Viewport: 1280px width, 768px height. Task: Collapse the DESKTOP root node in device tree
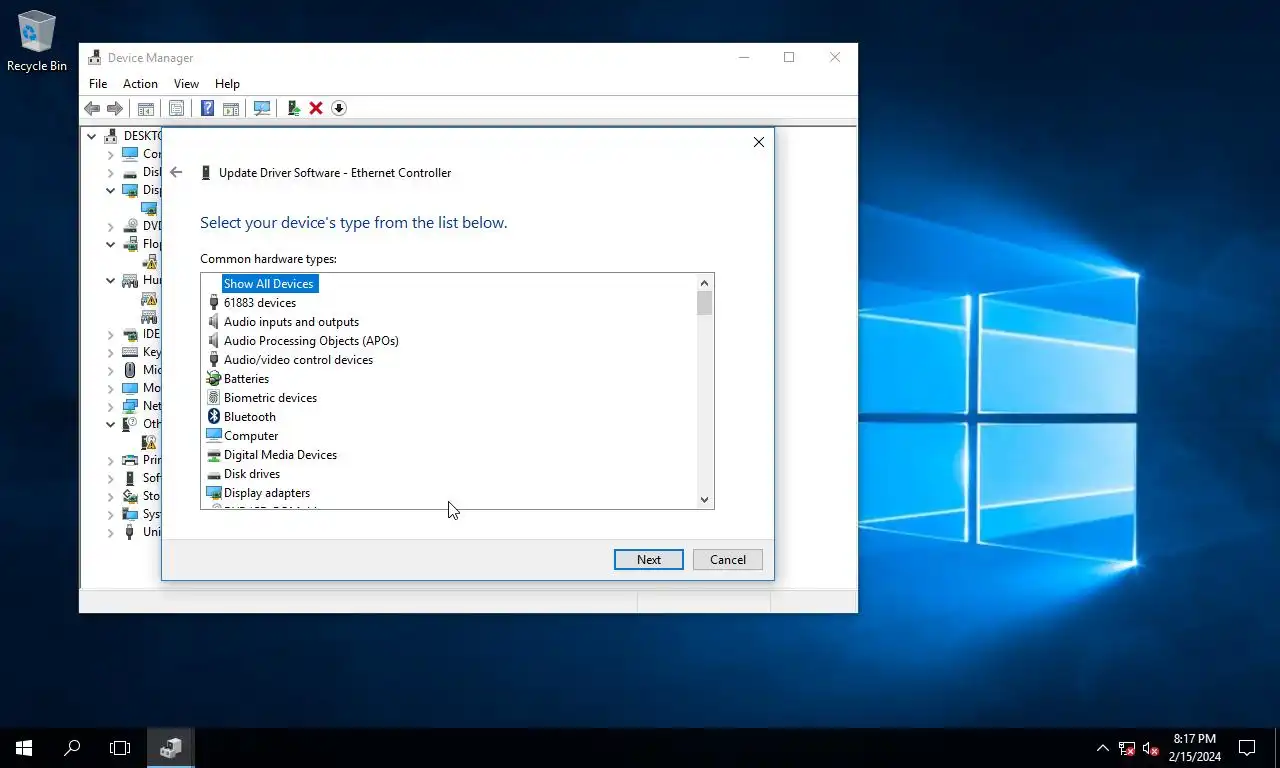[92, 136]
